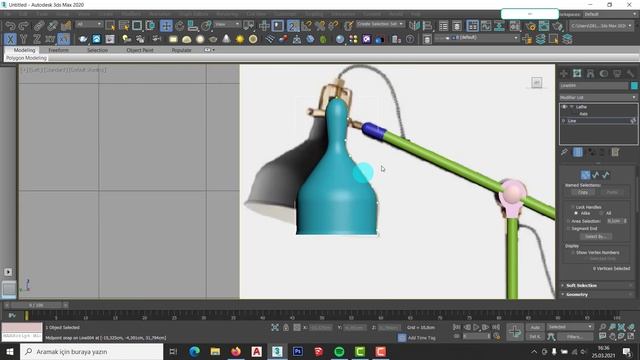This screenshot has height=360, width=640.
Task: Click the Pin Stack icon
Action: coord(564,152)
